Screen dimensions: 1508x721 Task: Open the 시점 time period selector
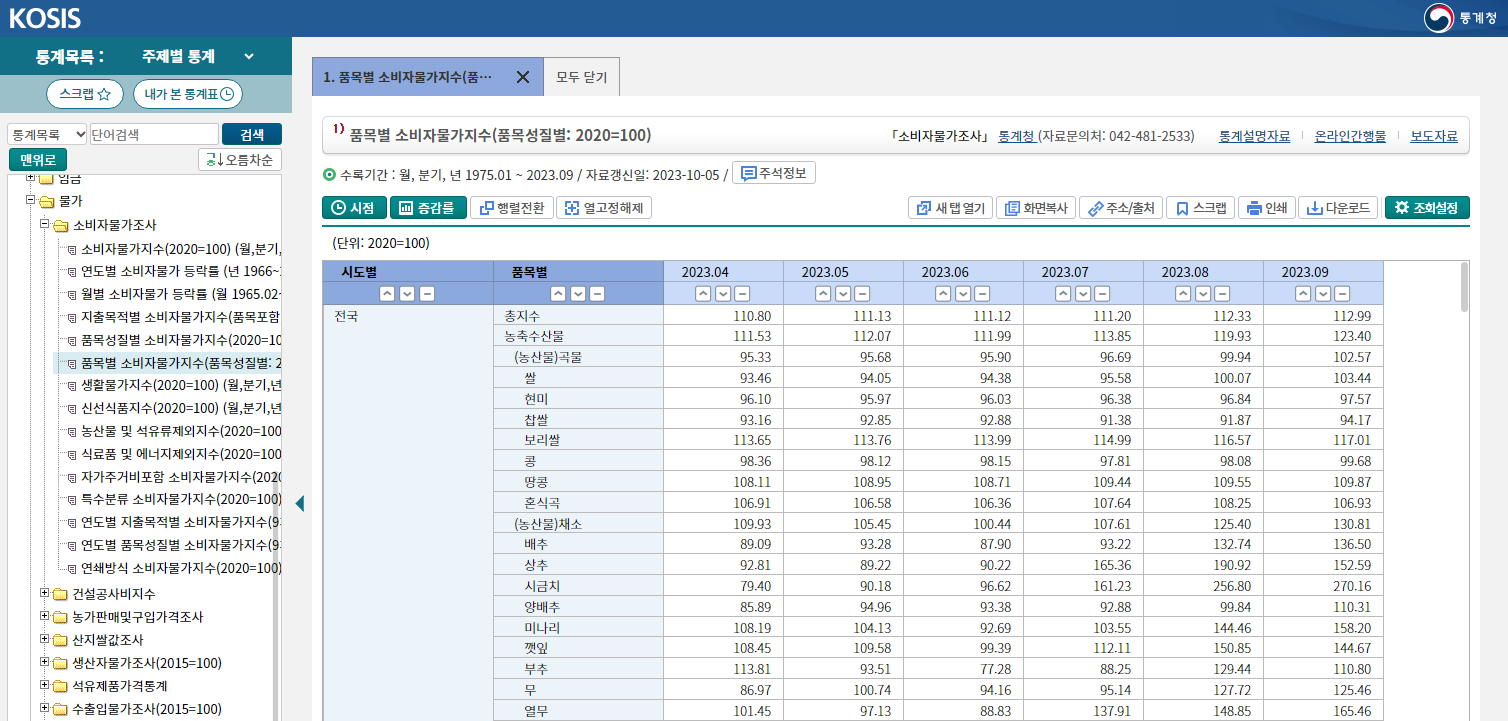pyautogui.click(x=353, y=208)
